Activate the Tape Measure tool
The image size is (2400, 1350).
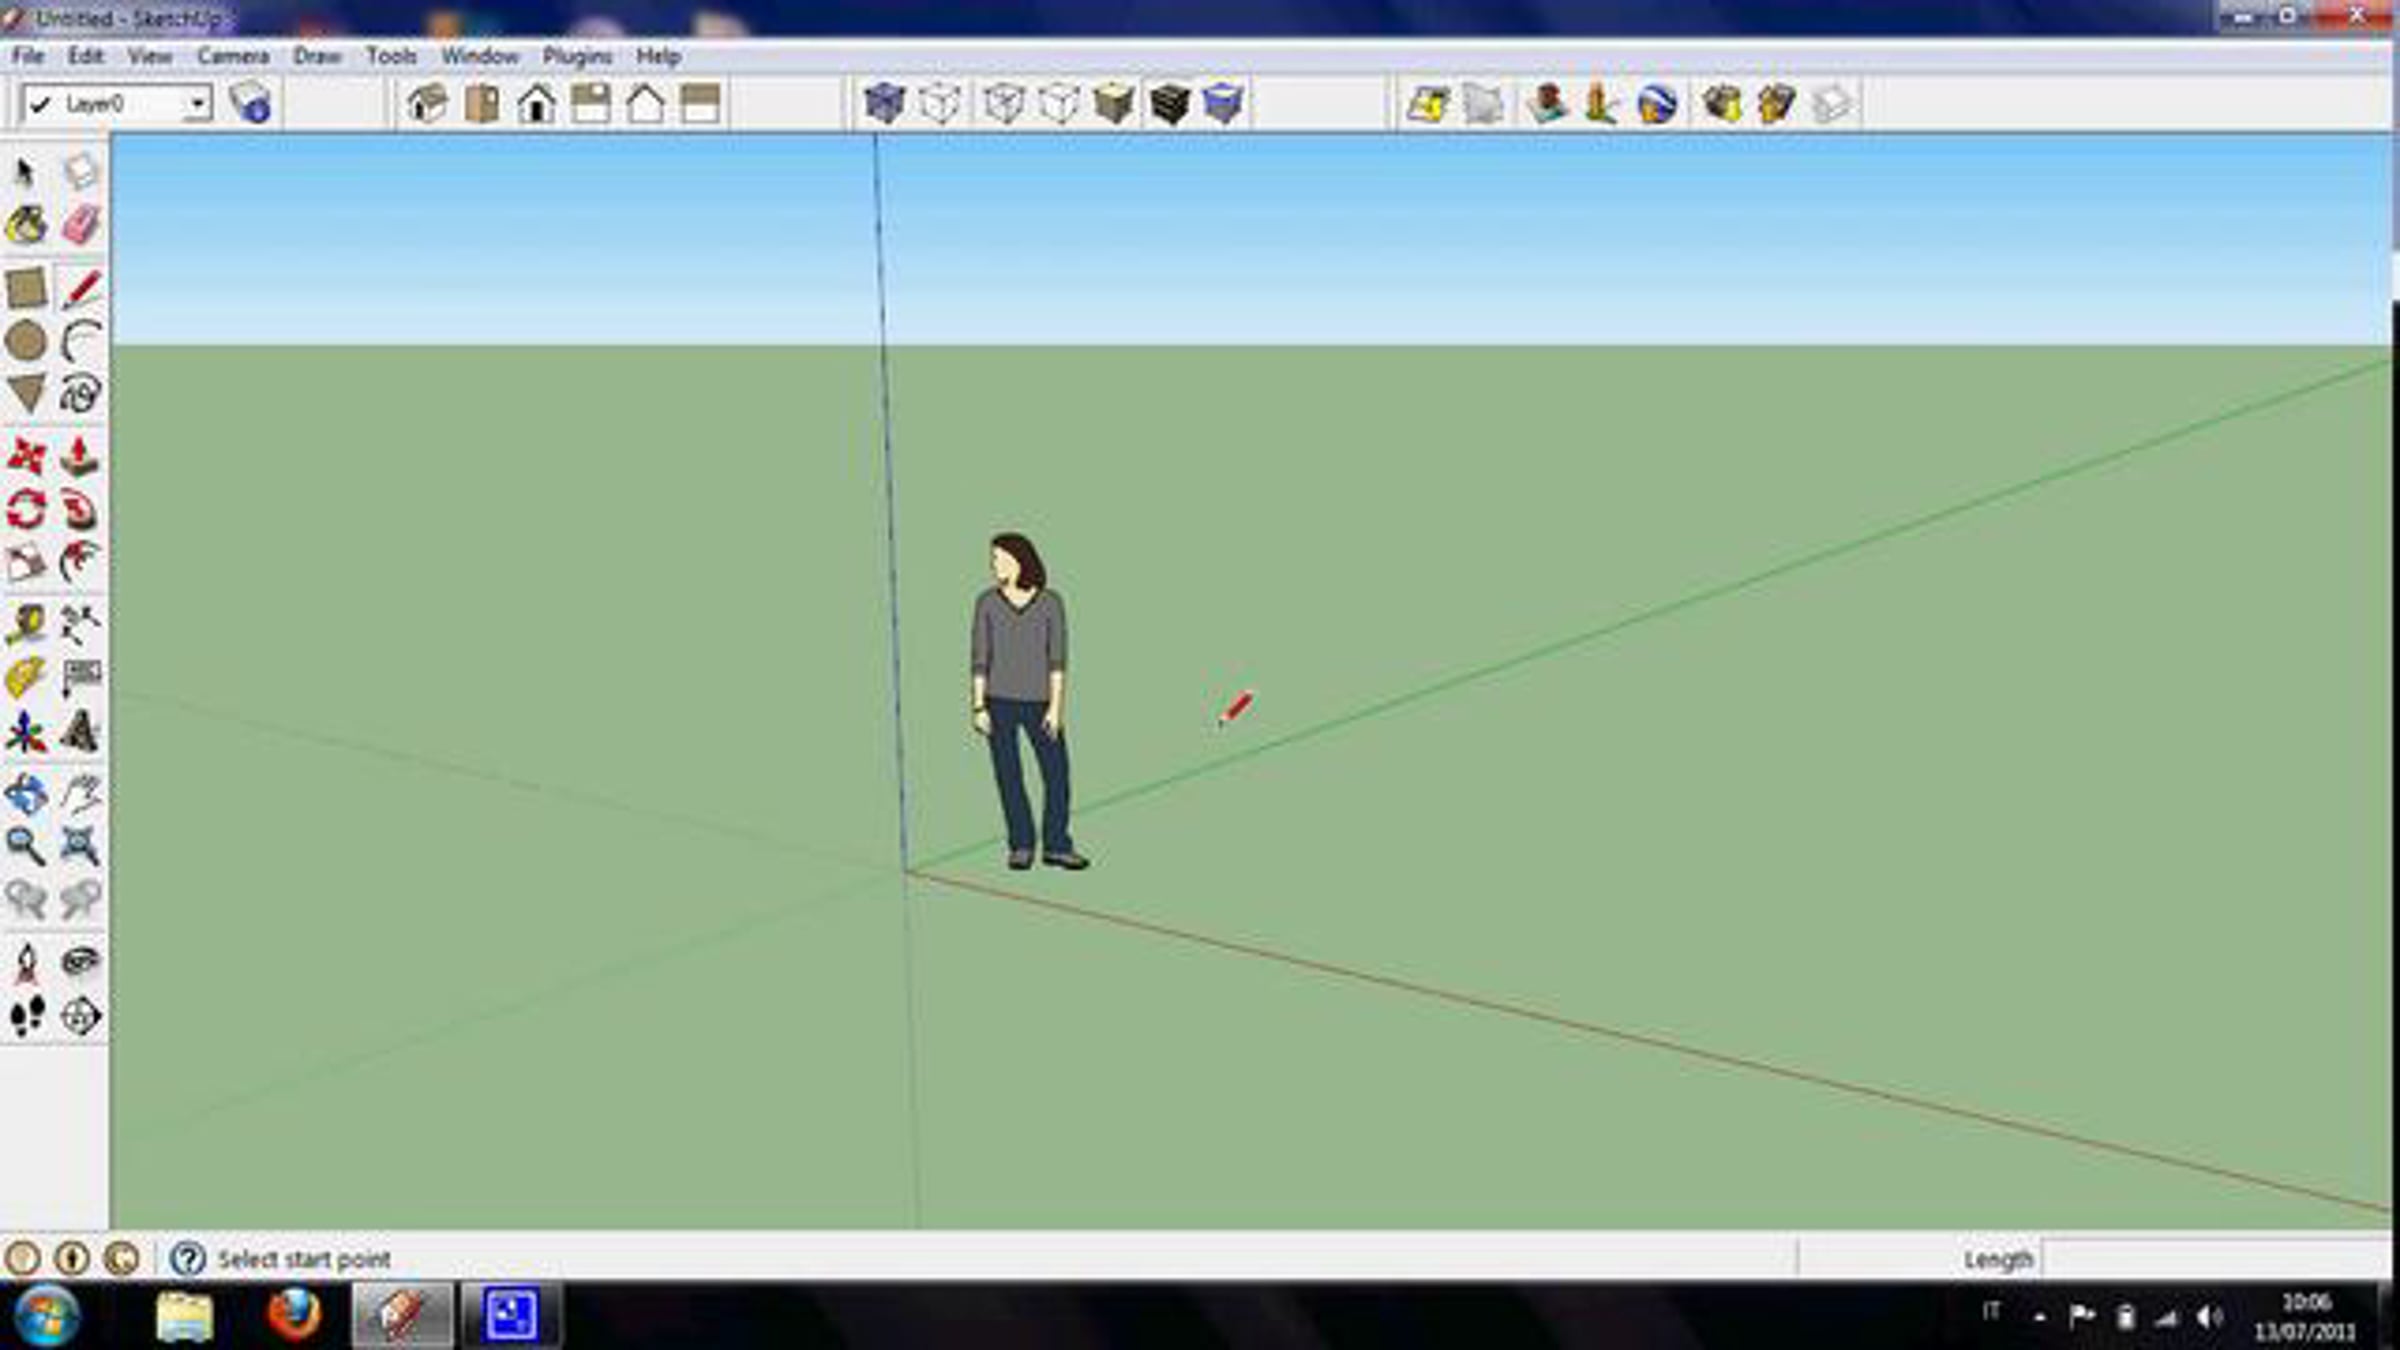(x=27, y=625)
